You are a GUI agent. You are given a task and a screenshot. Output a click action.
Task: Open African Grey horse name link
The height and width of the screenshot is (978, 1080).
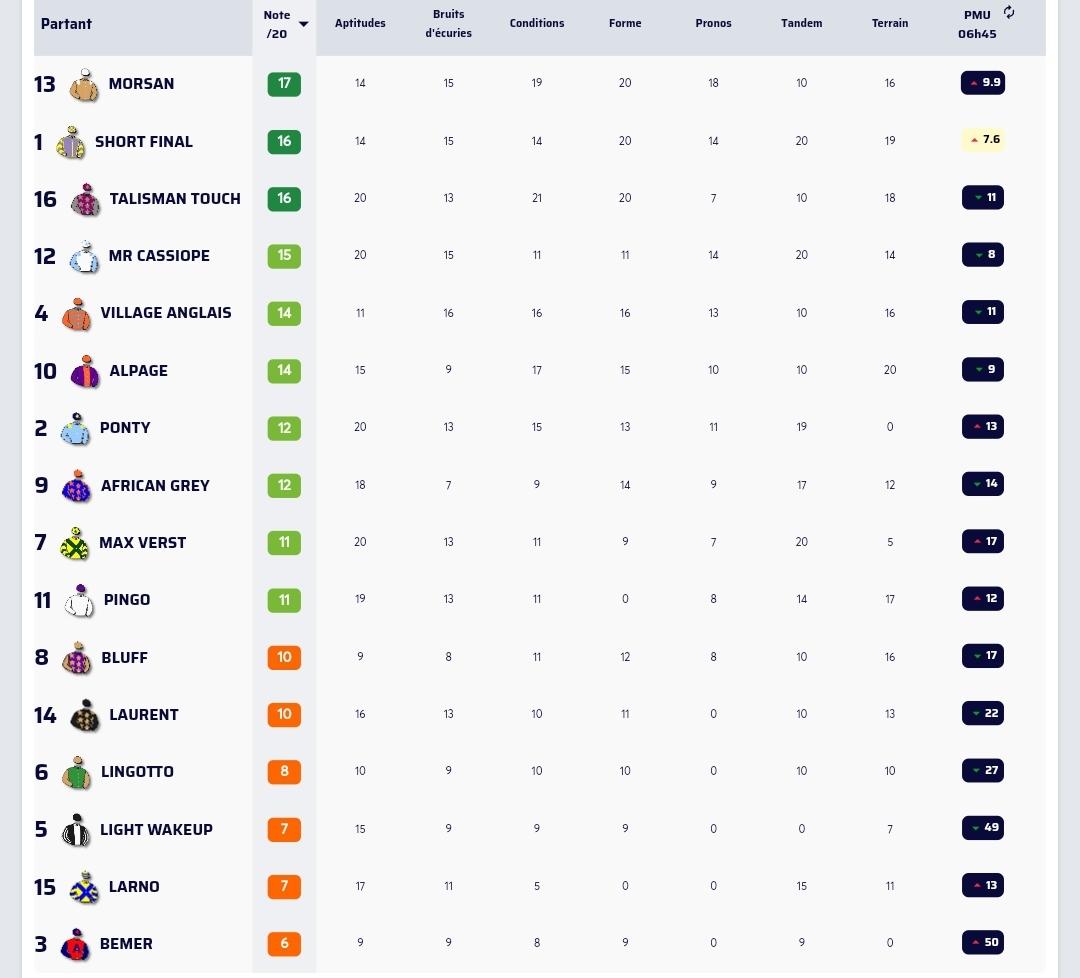point(155,486)
